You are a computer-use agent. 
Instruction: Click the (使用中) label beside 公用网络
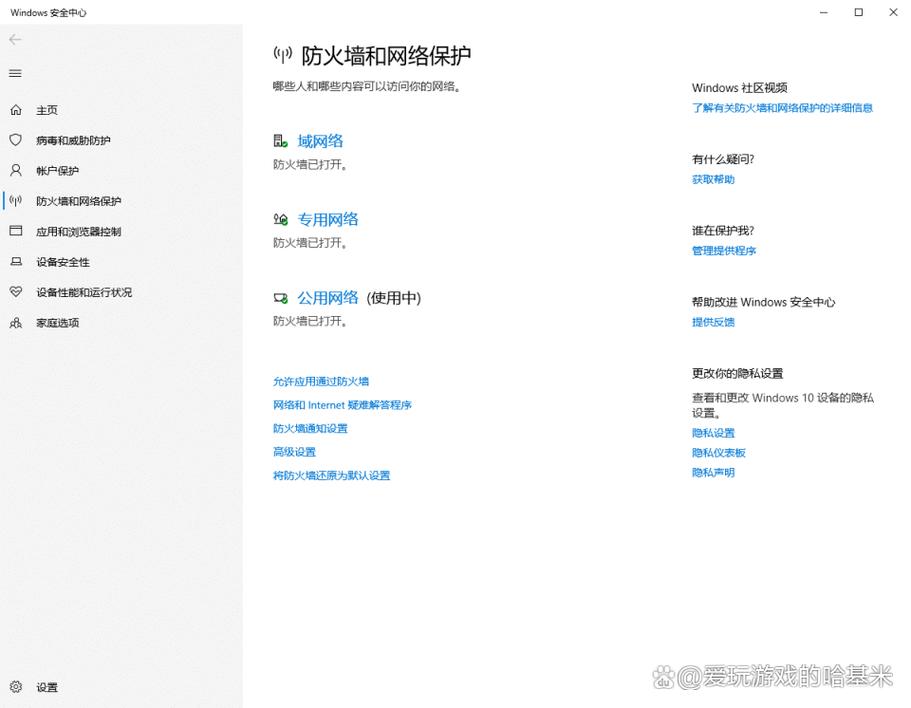pyautogui.click(x=393, y=298)
